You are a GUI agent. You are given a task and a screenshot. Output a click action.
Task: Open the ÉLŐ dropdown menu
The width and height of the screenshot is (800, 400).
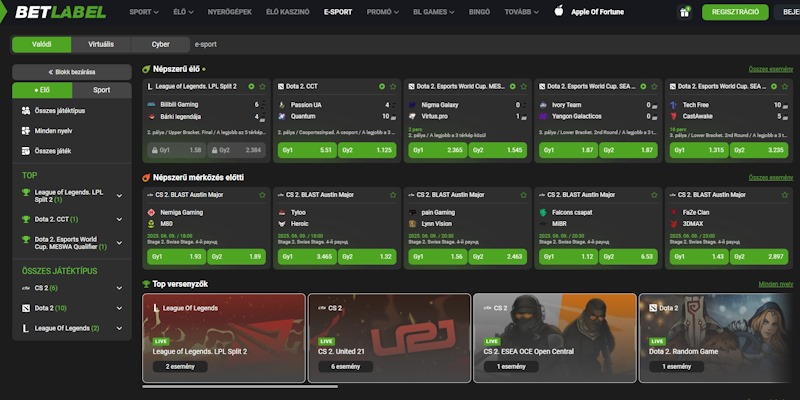pos(183,12)
